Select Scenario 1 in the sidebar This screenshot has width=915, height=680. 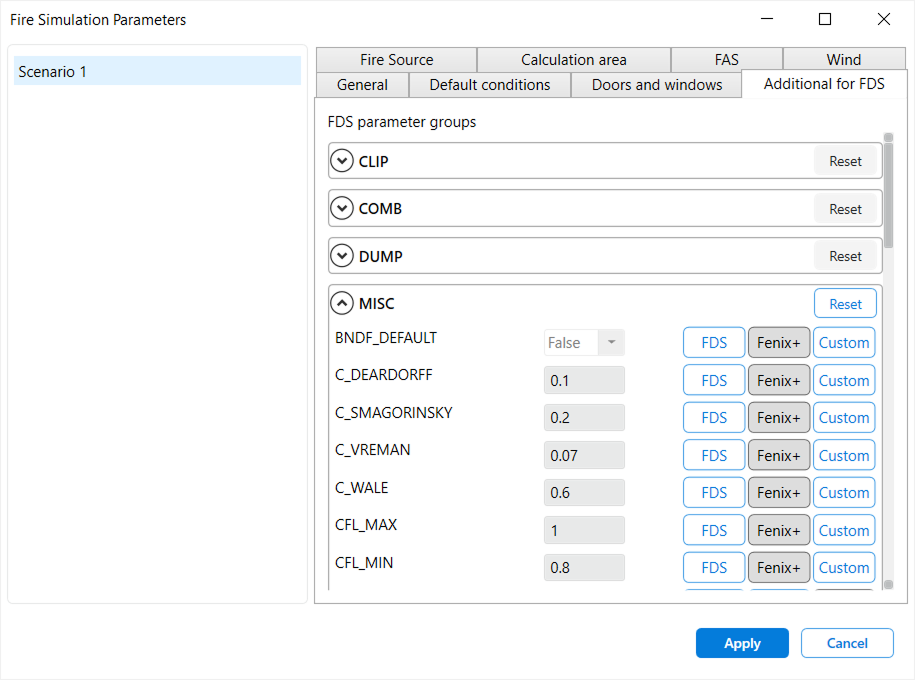[156, 70]
